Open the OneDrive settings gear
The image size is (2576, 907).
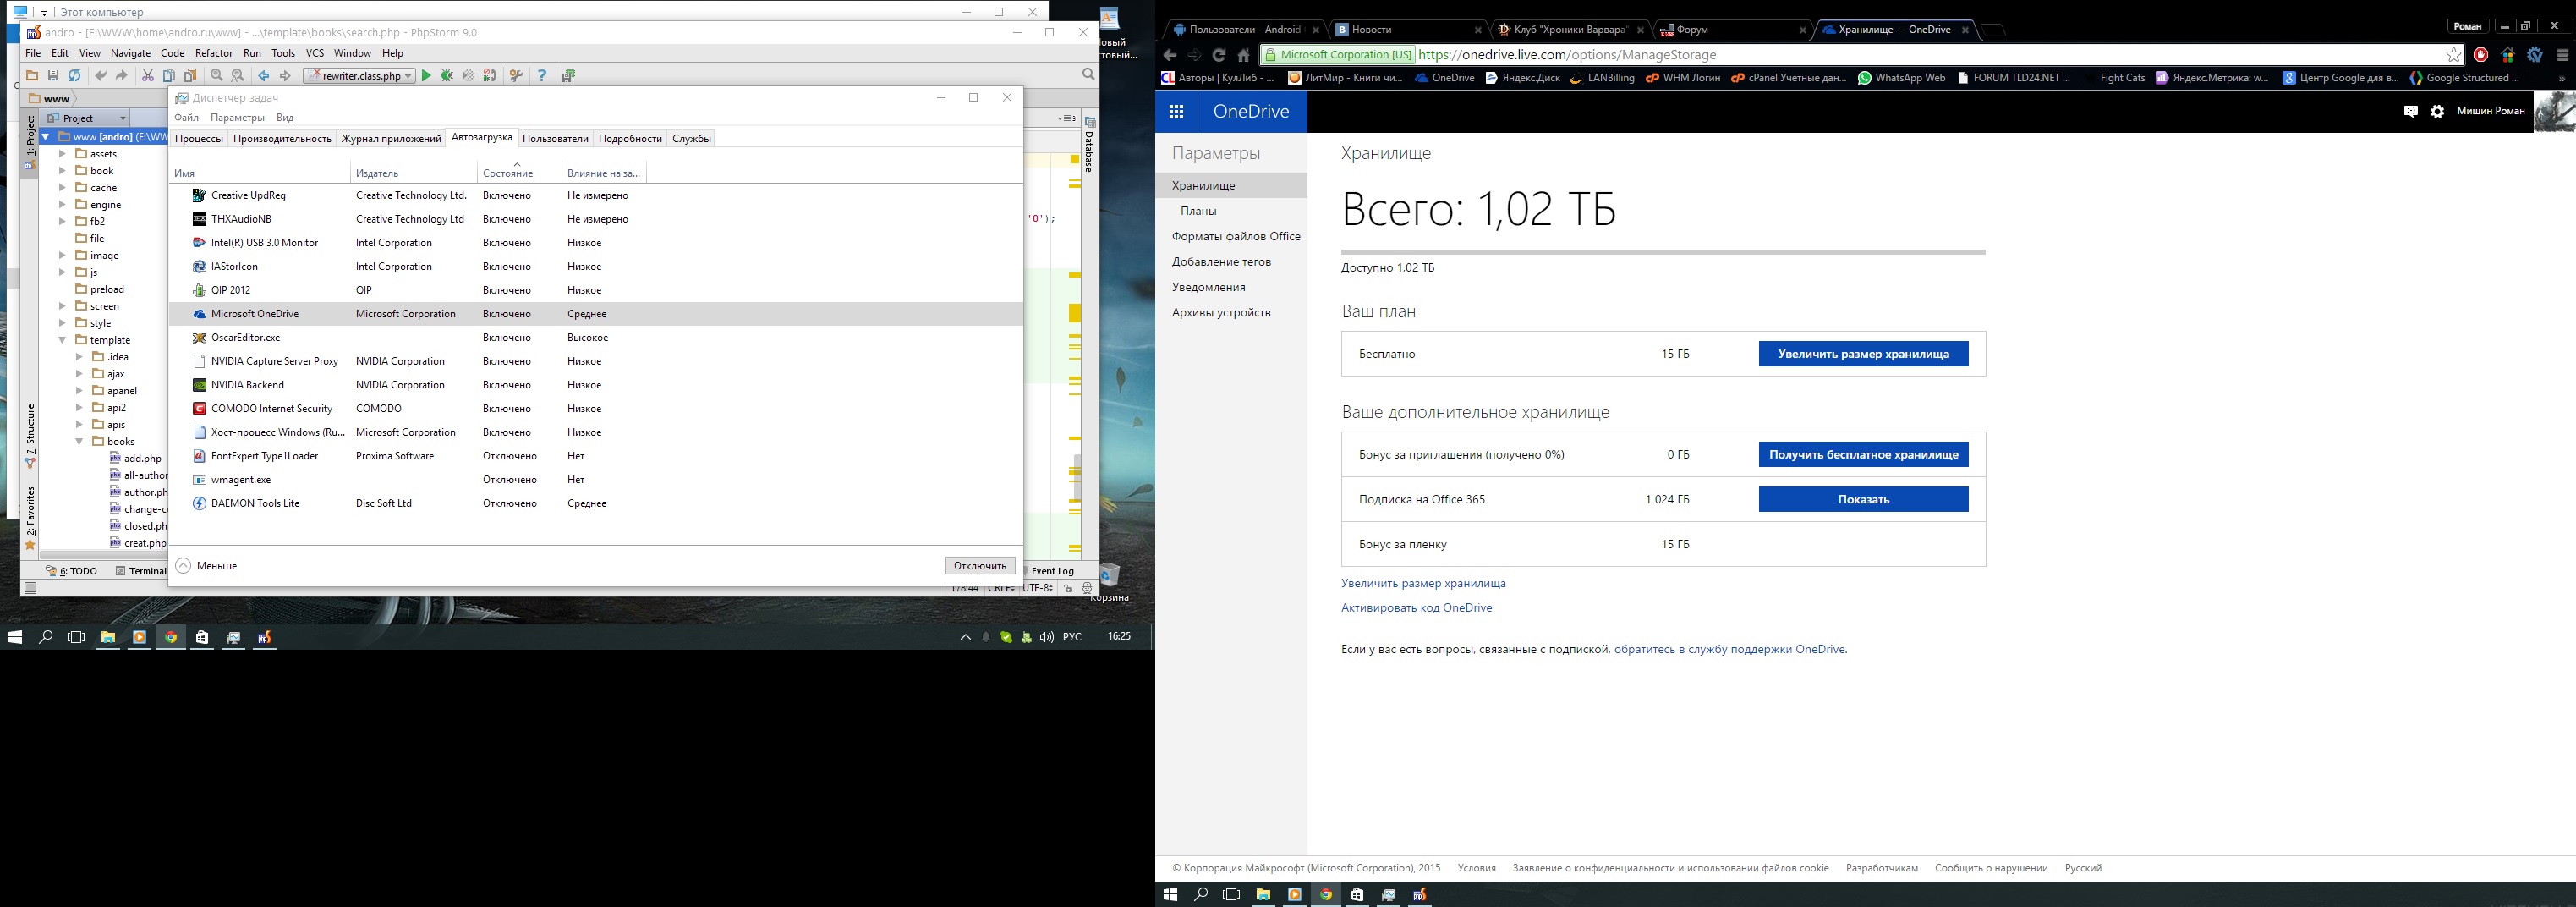pyautogui.click(x=2437, y=112)
